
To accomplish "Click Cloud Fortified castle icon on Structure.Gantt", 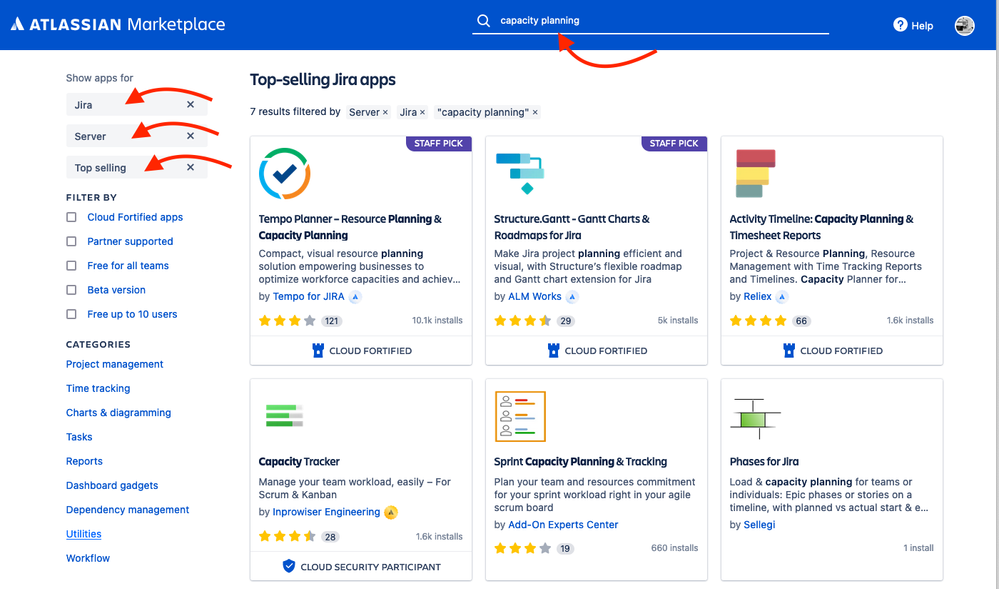I will click(553, 350).
